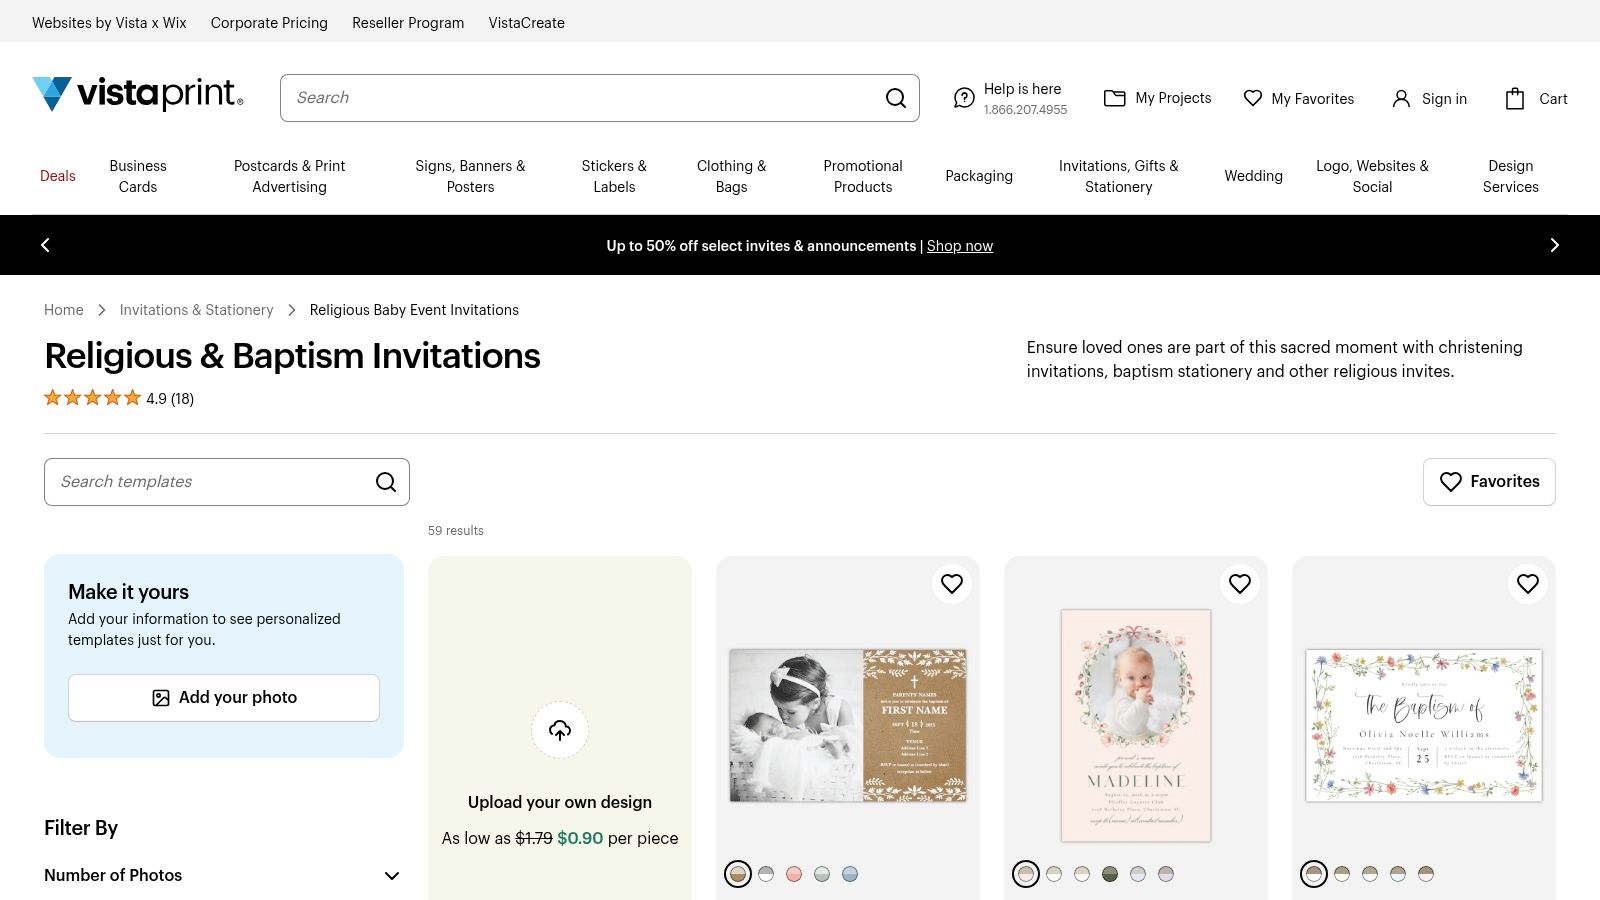Viewport: 1600px width, 900px height.
Task: Open My Projects folder icon
Action: coord(1114,98)
